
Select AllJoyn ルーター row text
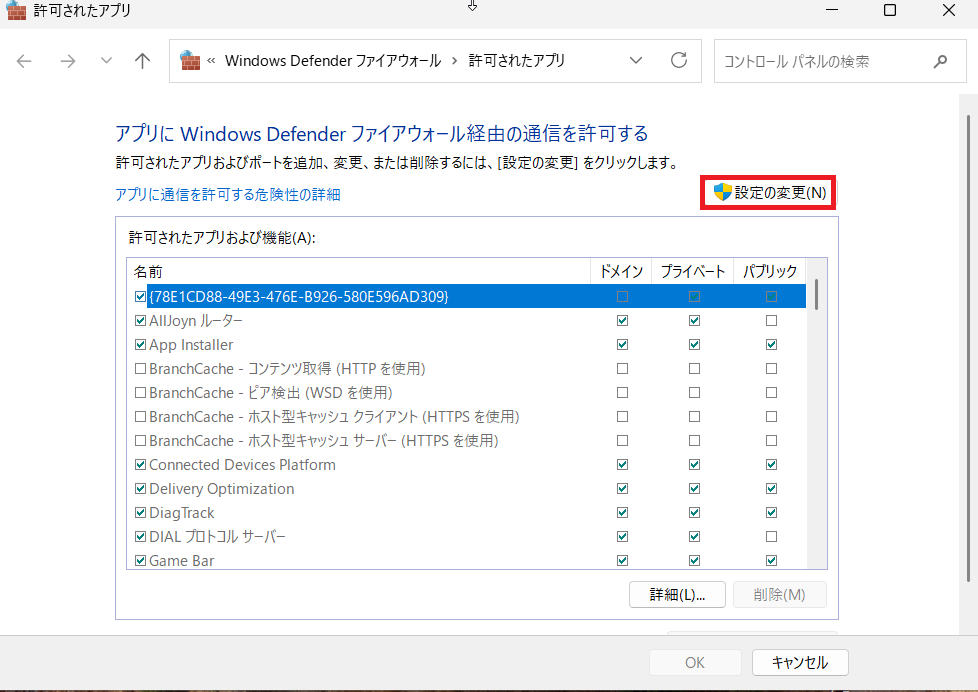pos(196,321)
